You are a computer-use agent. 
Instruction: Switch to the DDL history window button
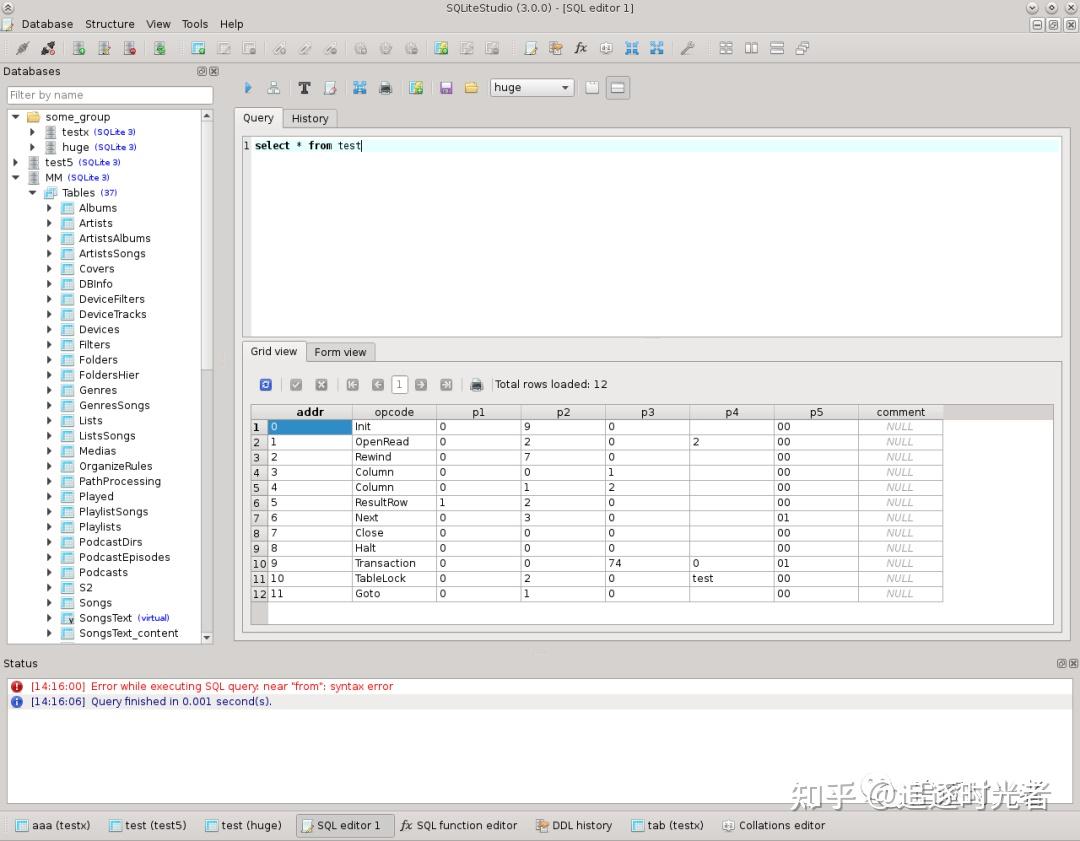[573, 825]
